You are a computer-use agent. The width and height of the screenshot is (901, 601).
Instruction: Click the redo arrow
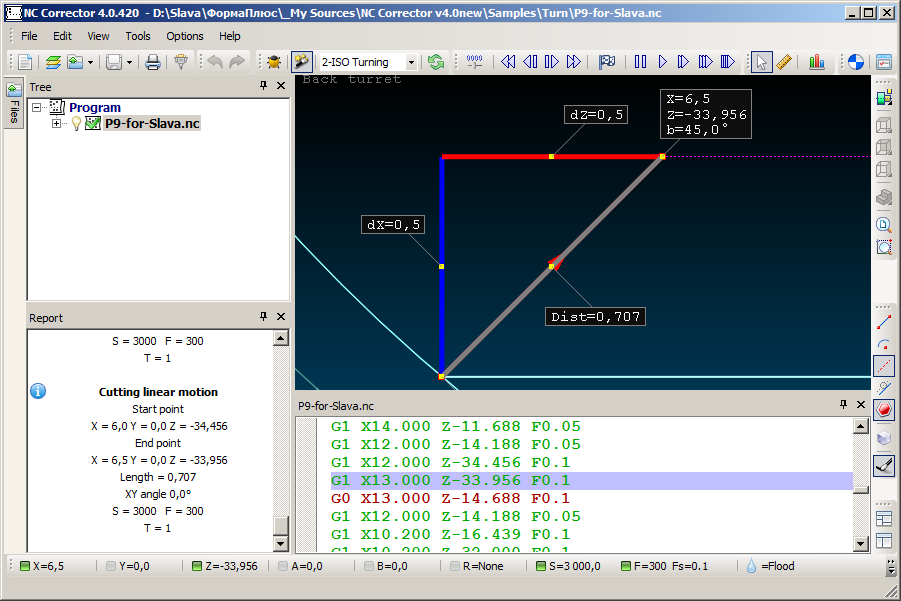pyautogui.click(x=237, y=61)
